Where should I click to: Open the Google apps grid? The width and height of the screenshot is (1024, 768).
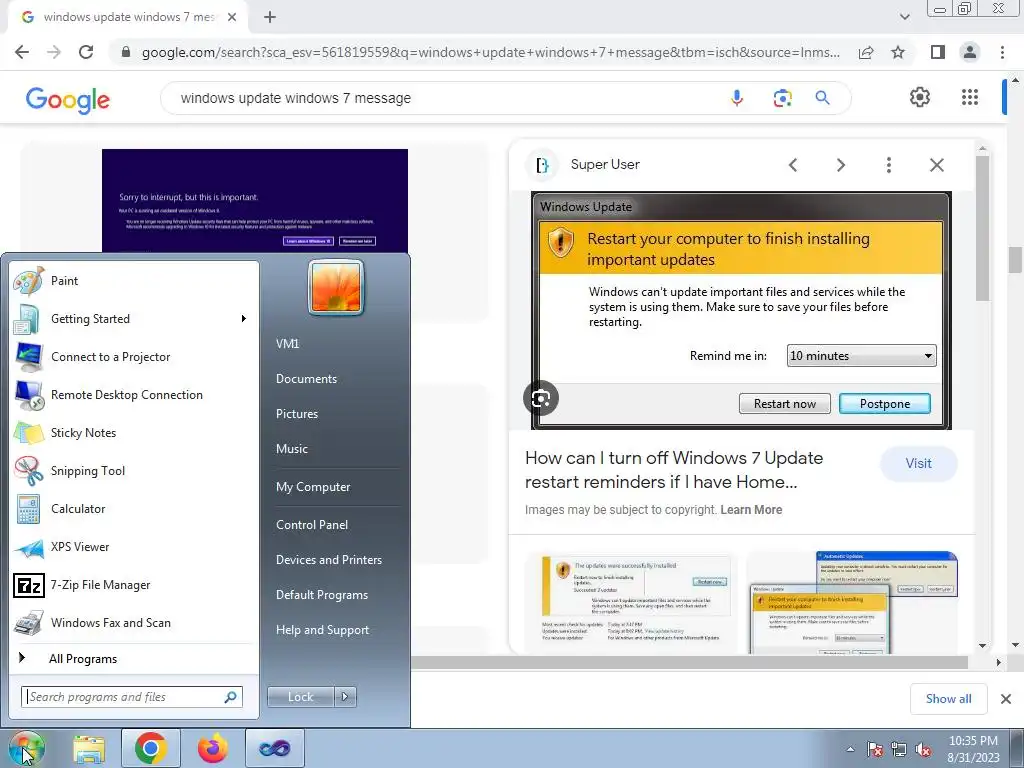(970, 97)
